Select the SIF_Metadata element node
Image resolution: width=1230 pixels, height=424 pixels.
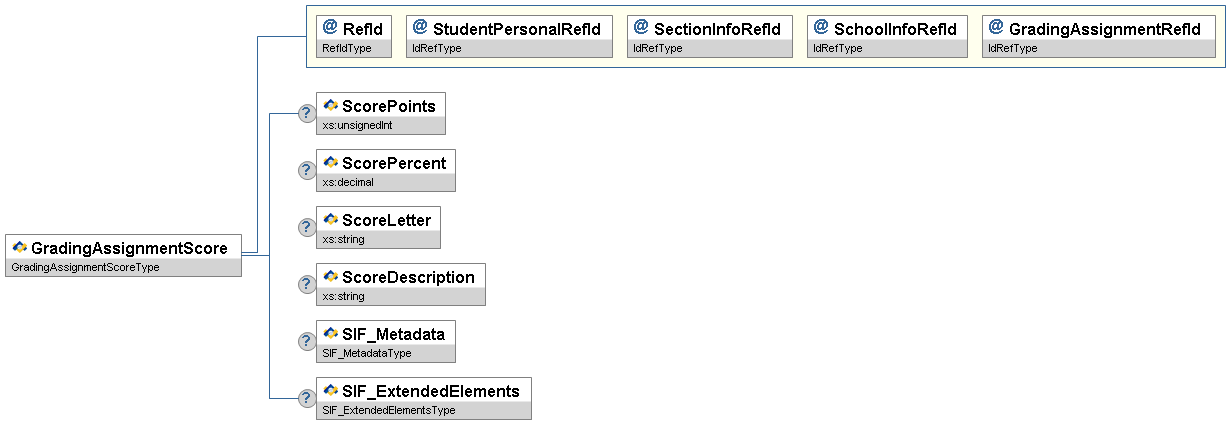click(393, 334)
